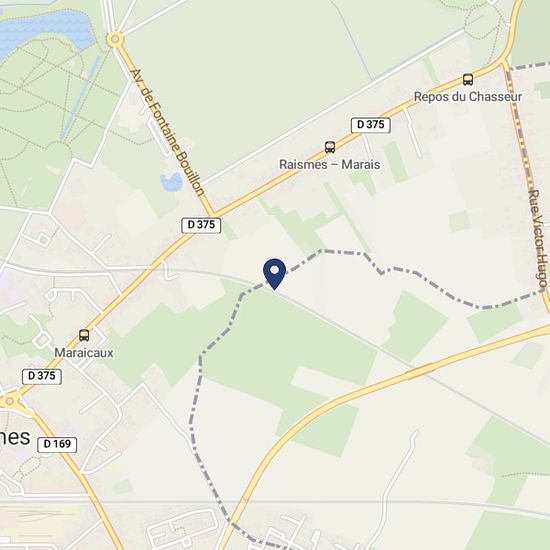The image size is (550, 550).
Task: Click the Rue Victor Hugo street label
Action: [539, 239]
